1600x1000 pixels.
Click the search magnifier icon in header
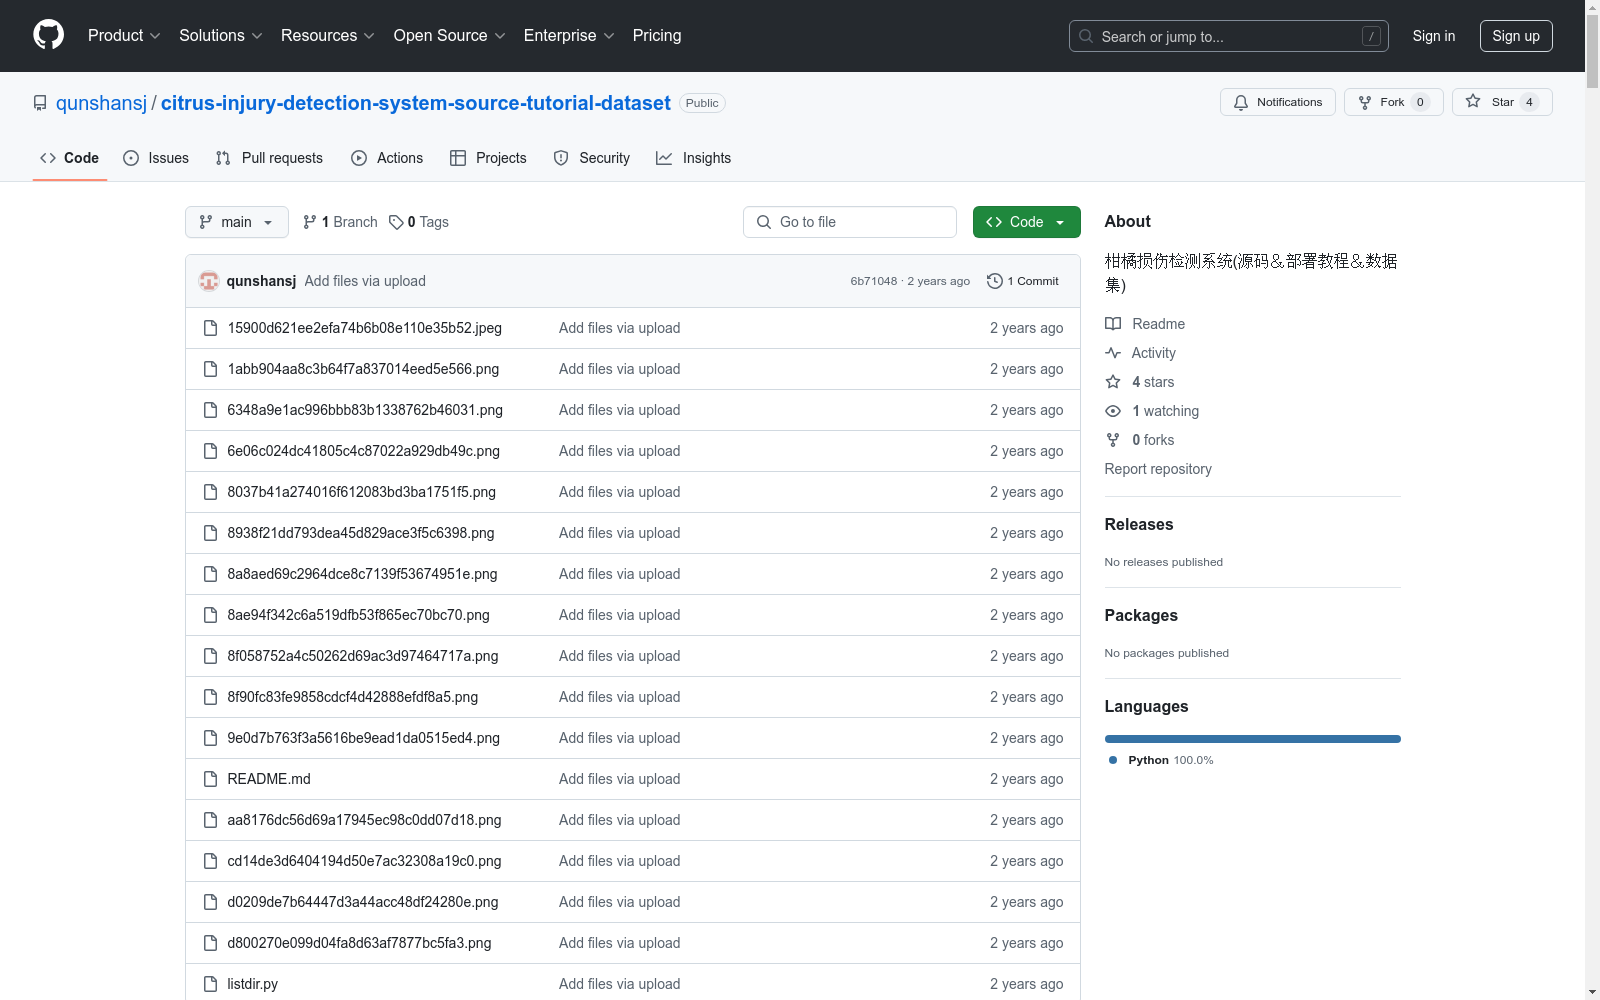pyautogui.click(x=1086, y=36)
